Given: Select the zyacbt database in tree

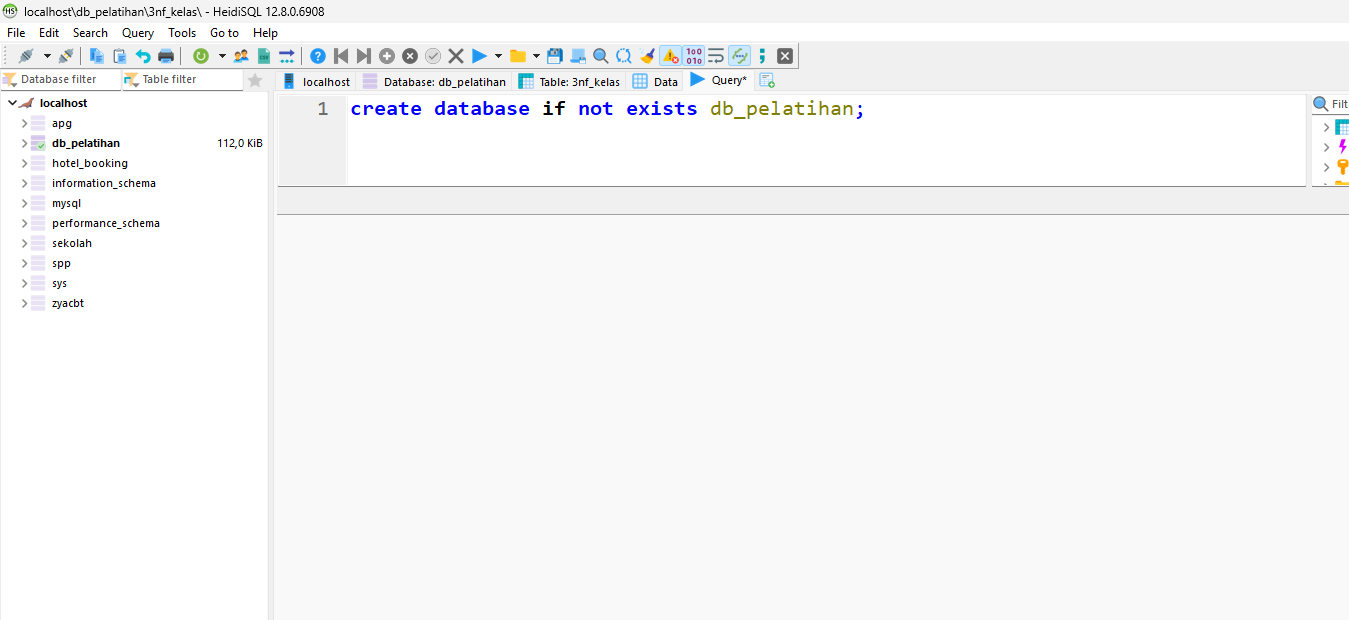Looking at the screenshot, I should coord(68,303).
